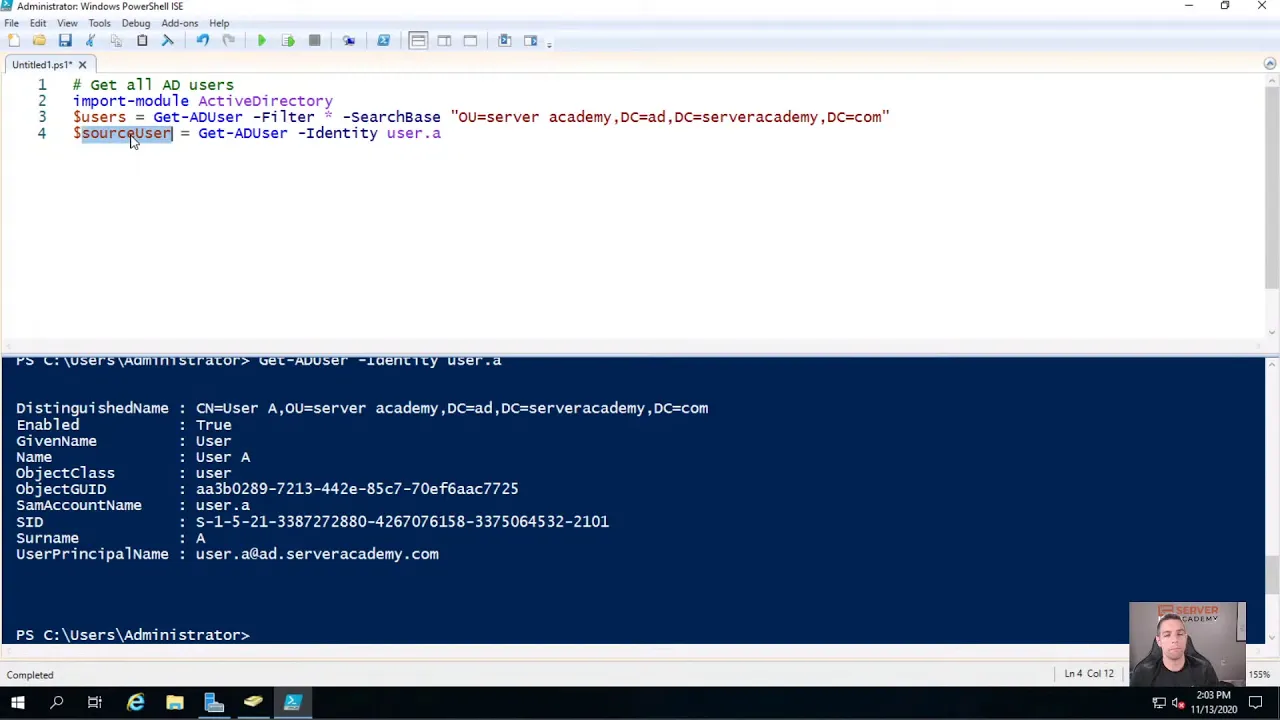Select the Untitled1.ps1 script tab

[x=41, y=65]
